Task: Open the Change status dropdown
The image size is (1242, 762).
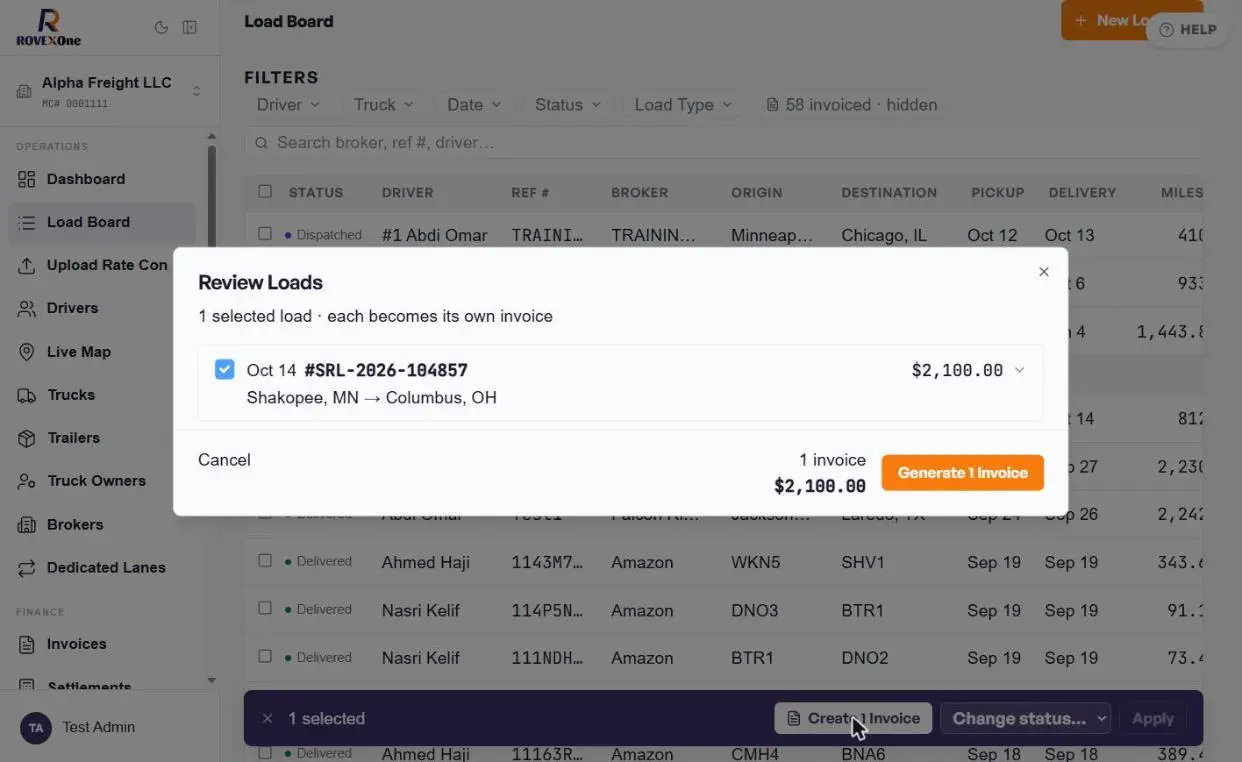Action: (1025, 718)
